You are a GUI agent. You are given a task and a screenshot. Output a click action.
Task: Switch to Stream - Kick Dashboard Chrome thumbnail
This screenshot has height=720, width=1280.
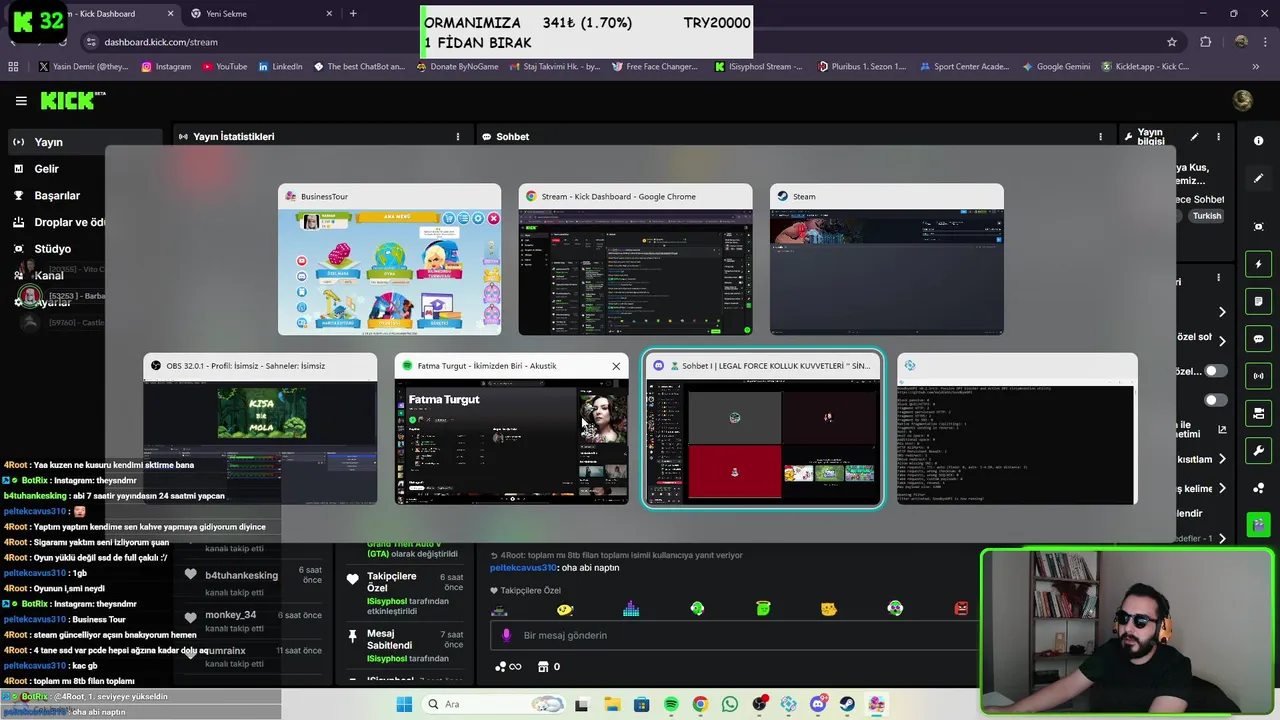[x=635, y=259]
